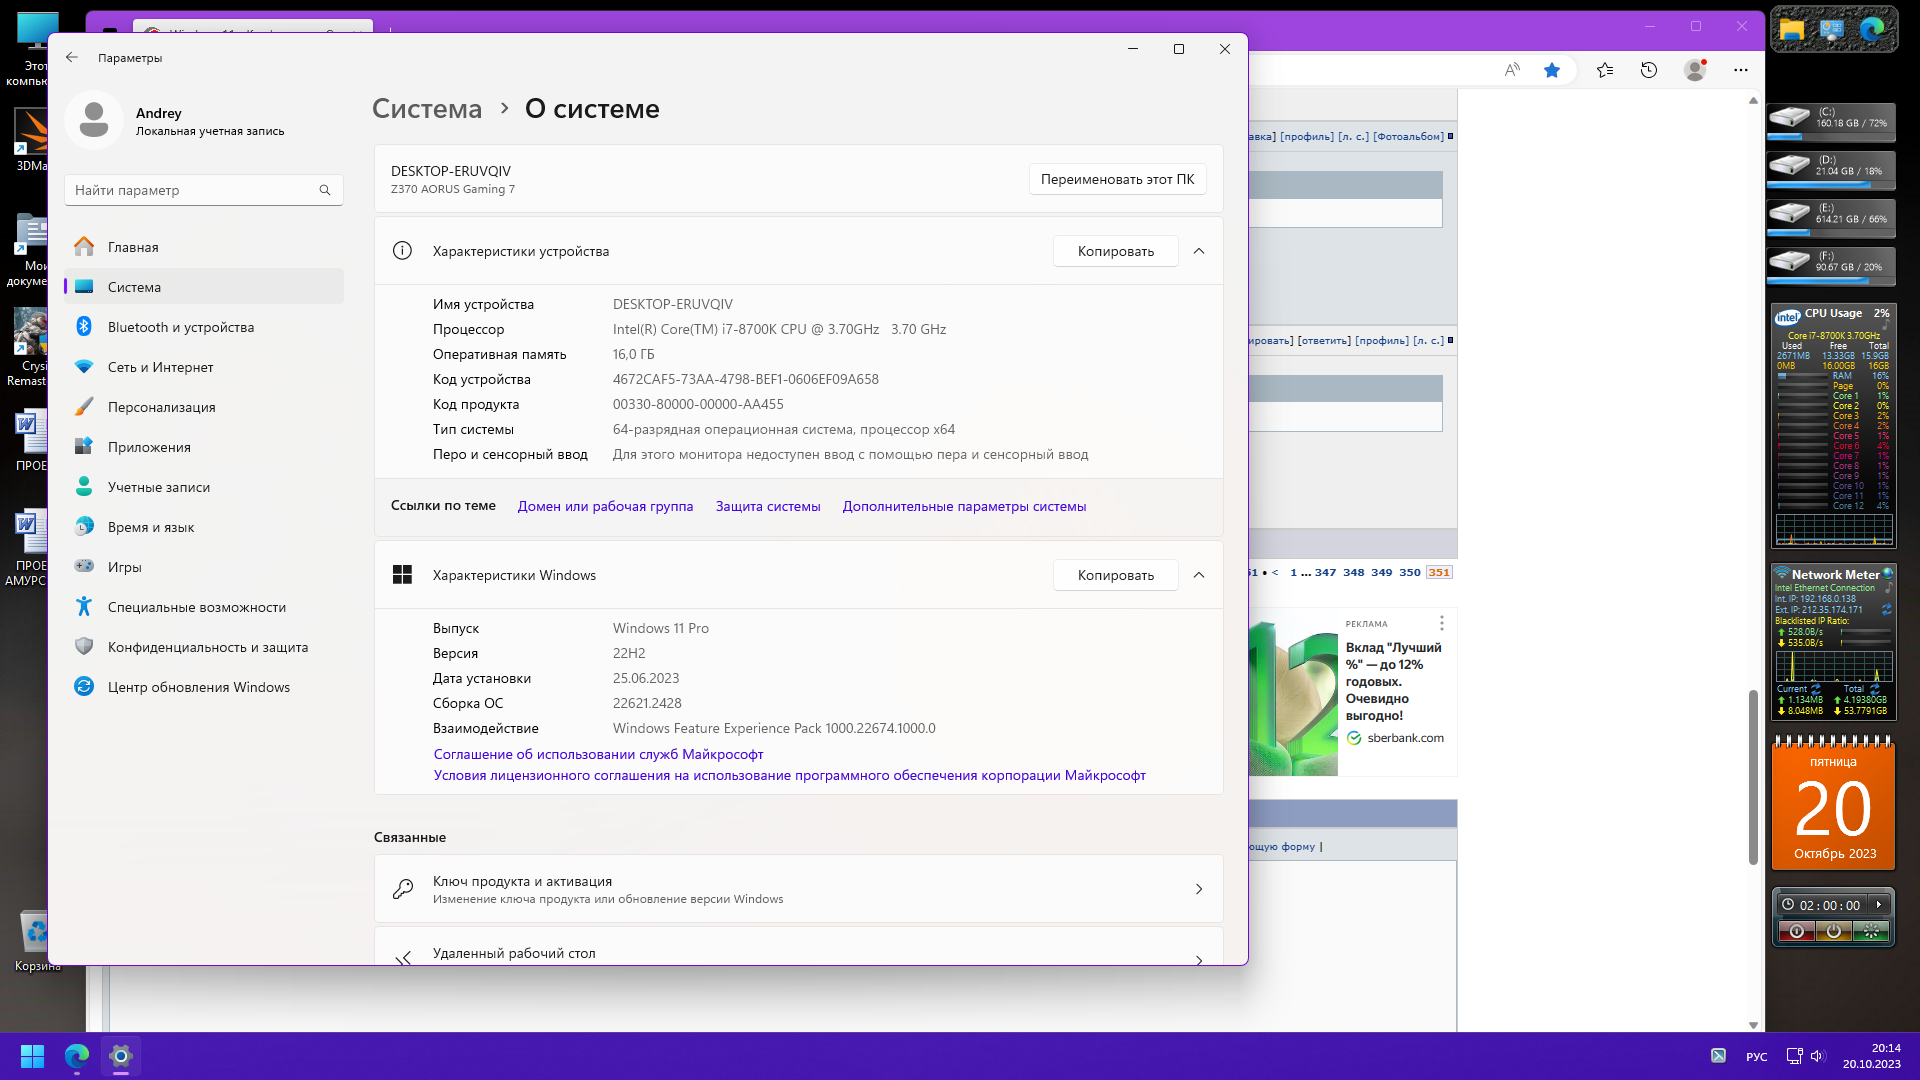The image size is (1920, 1080).
Task: Collapse Характеристики устройства section chevron
Action: tap(1199, 251)
